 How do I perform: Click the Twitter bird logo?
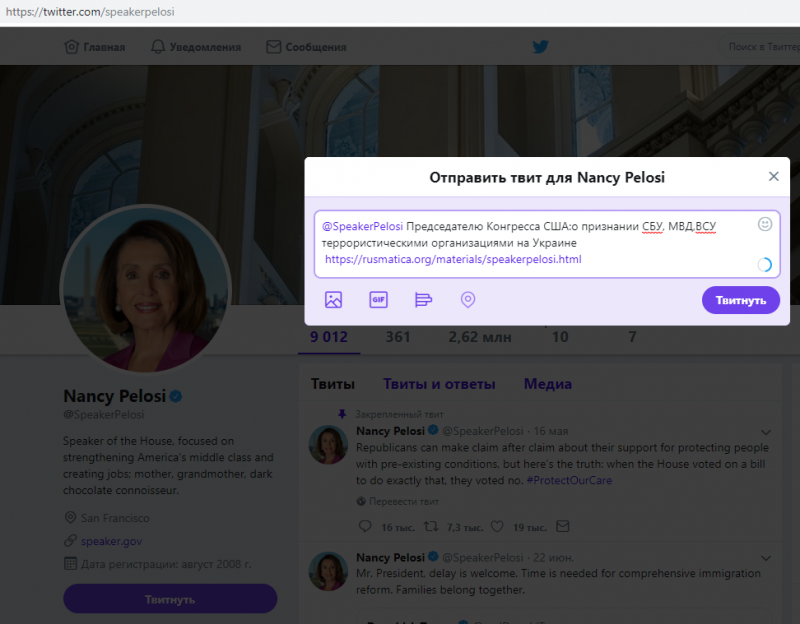pyautogui.click(x=540, y=47)
